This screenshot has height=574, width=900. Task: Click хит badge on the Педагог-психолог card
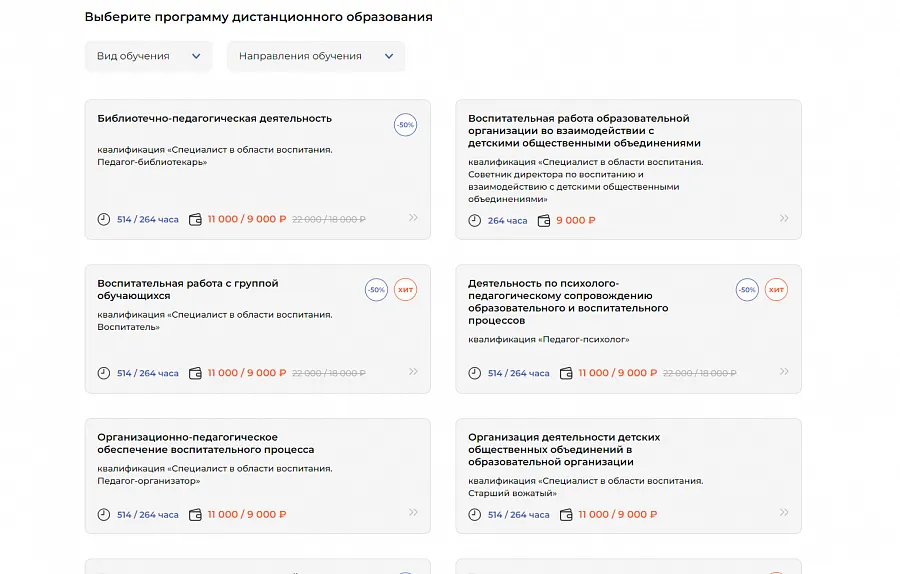click(776, 290)
